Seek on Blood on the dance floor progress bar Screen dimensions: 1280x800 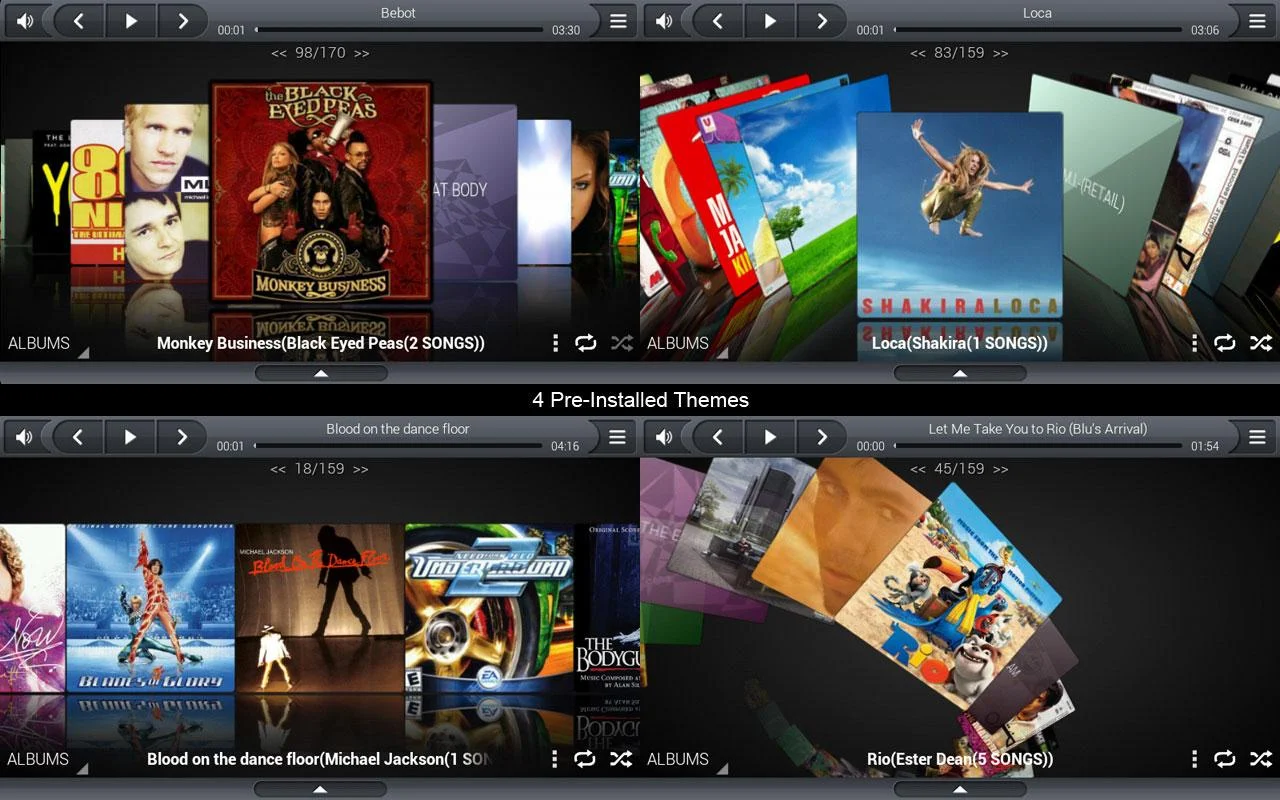(398, 446)
